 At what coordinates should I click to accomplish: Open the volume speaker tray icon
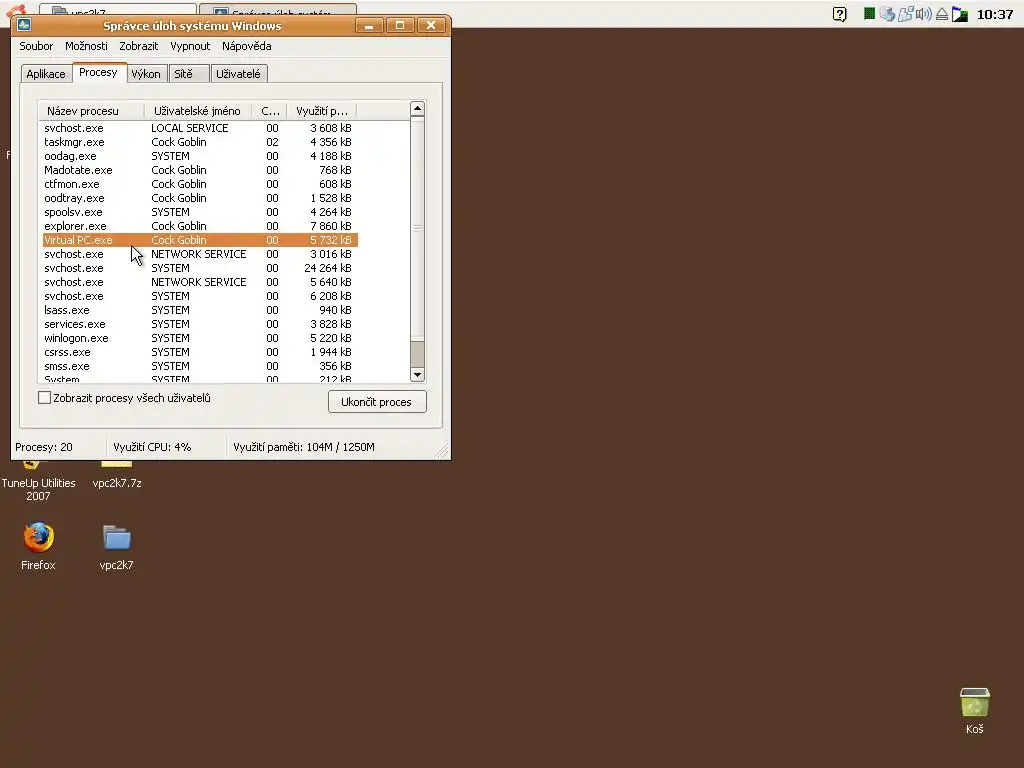coord(923,14)
